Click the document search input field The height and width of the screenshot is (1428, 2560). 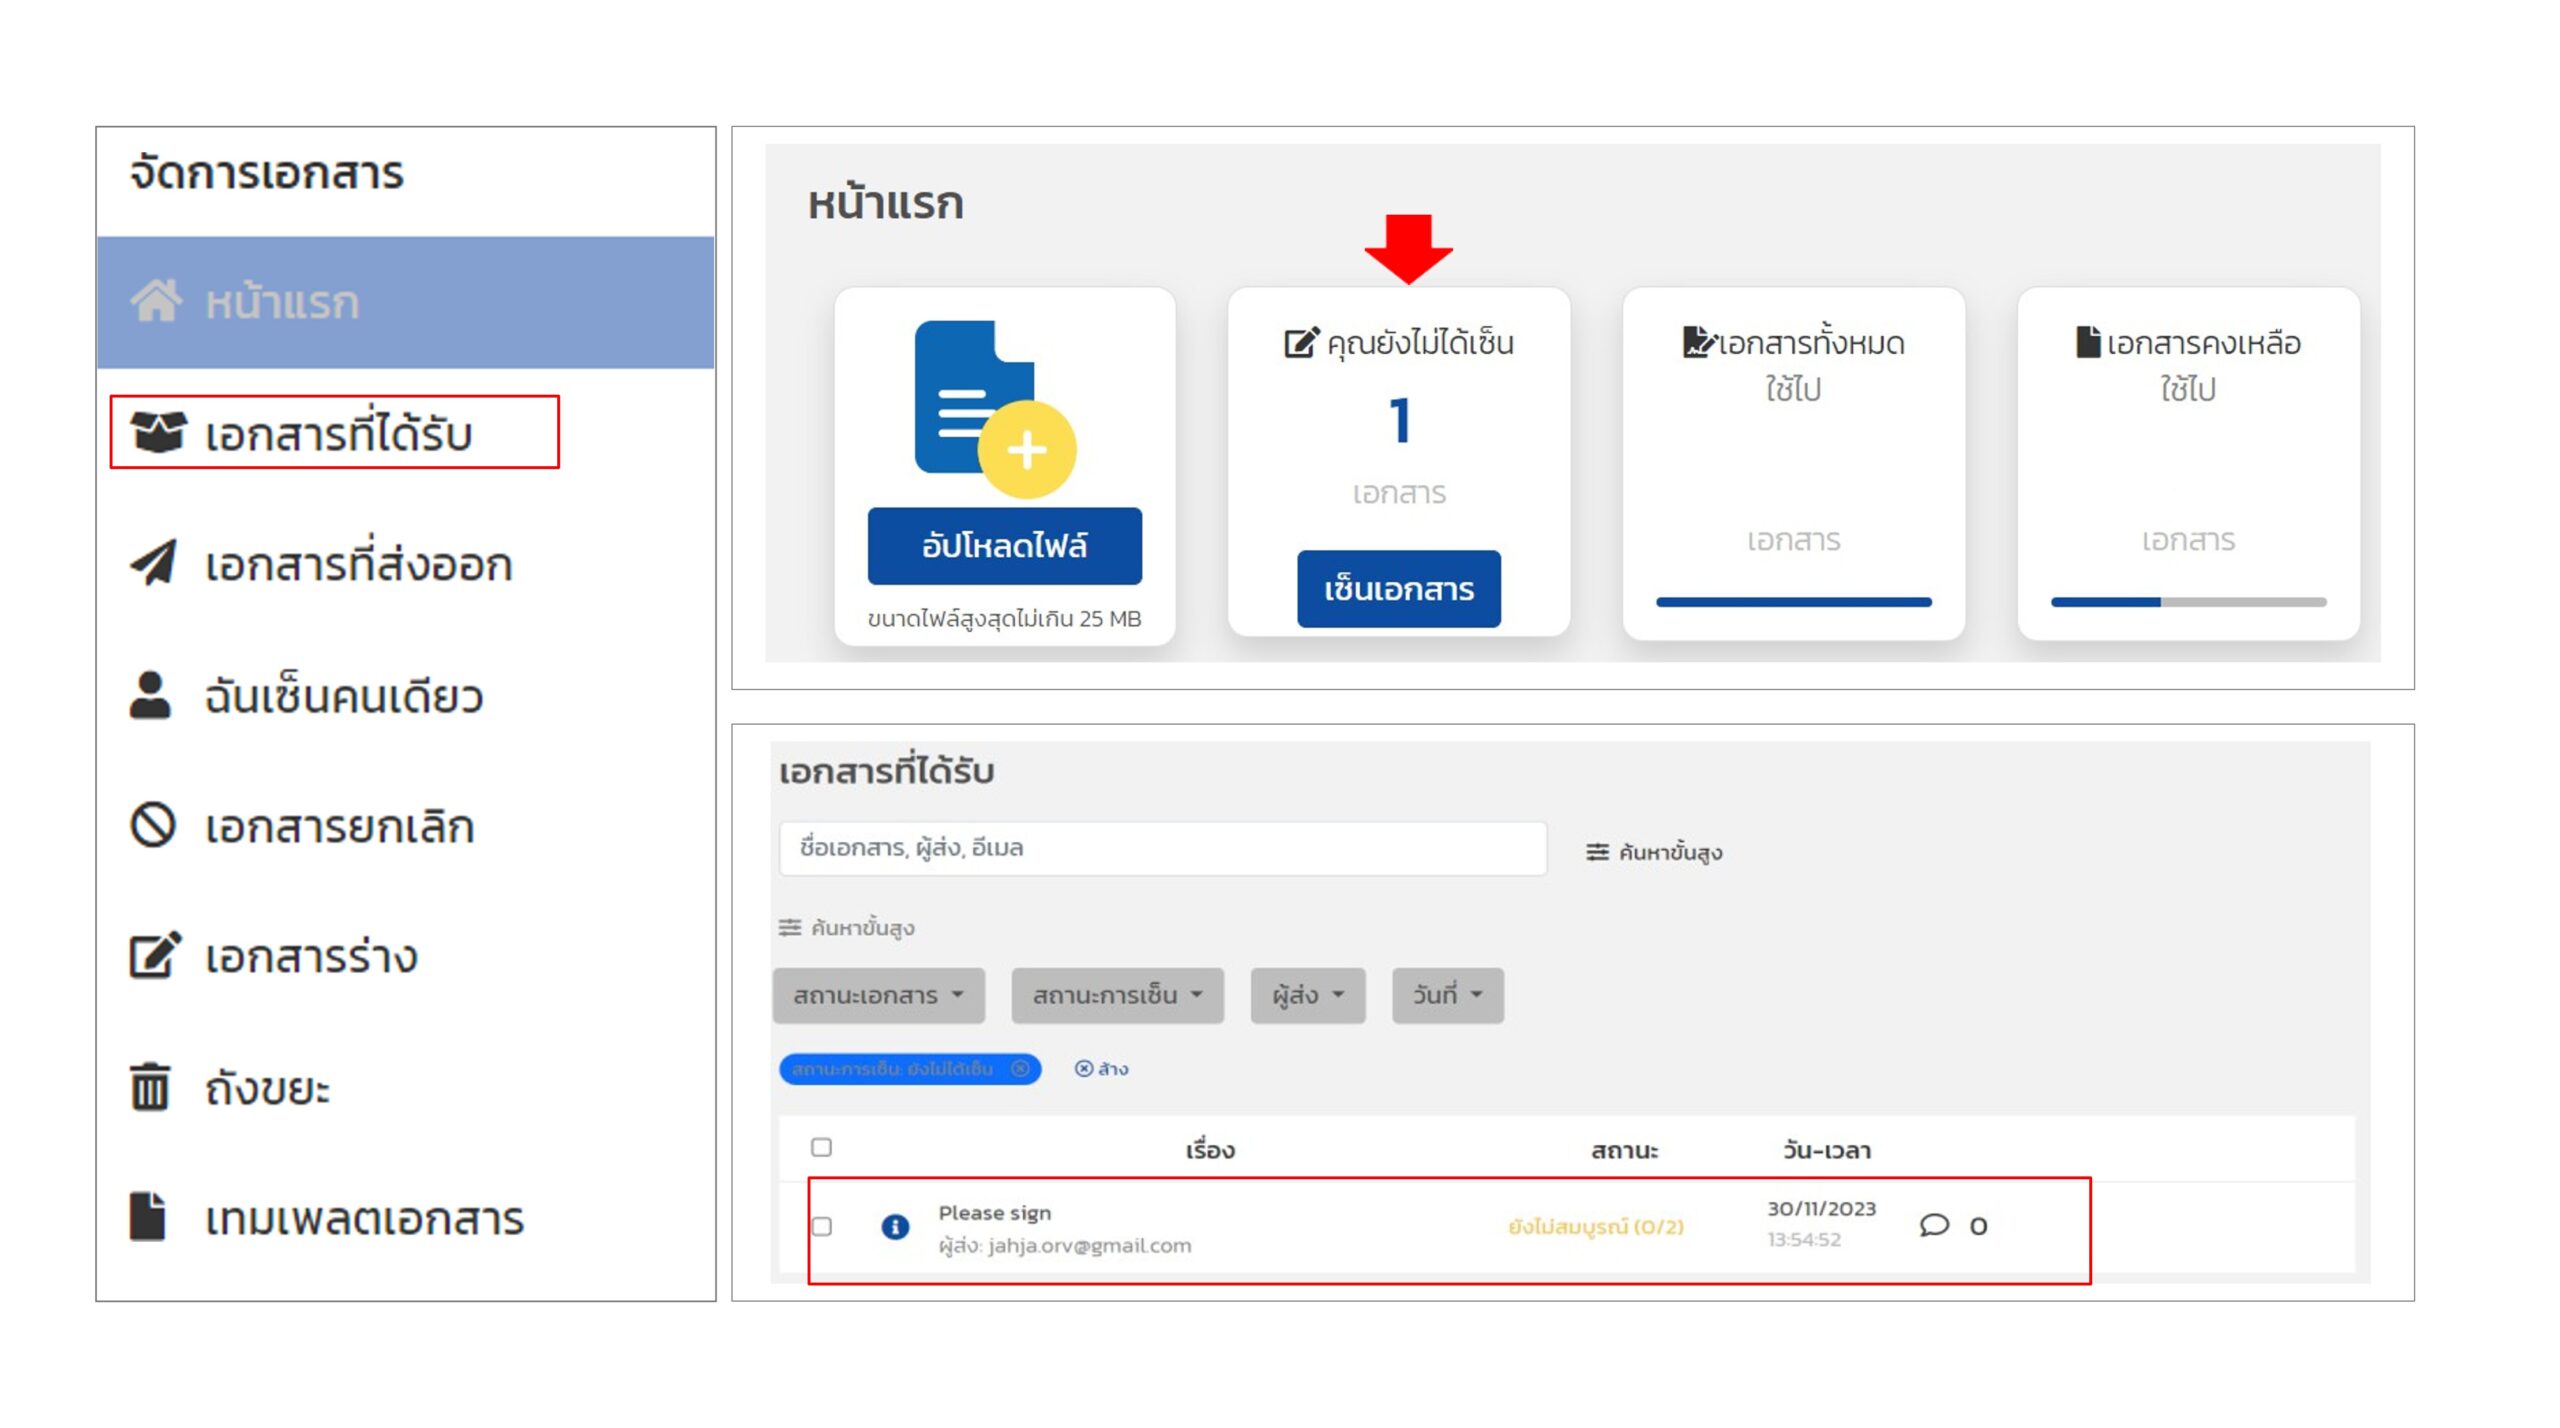tap(1162, 849)
